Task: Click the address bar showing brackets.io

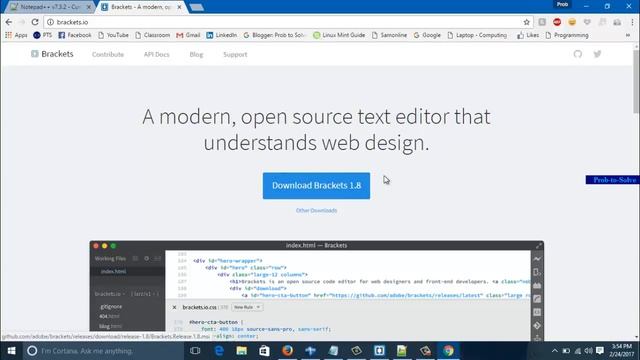Action: click(x=286, y=22)
